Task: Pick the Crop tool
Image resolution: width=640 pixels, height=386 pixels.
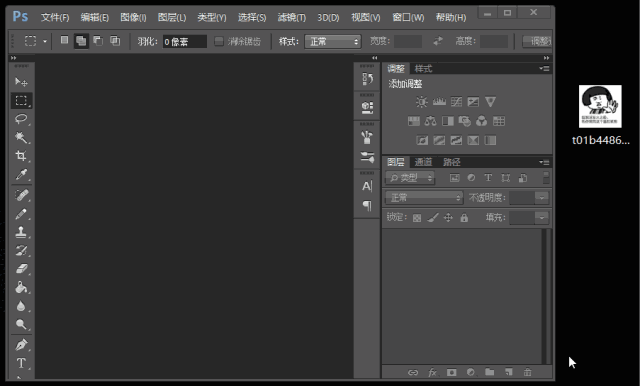Action: pos(21,155)
